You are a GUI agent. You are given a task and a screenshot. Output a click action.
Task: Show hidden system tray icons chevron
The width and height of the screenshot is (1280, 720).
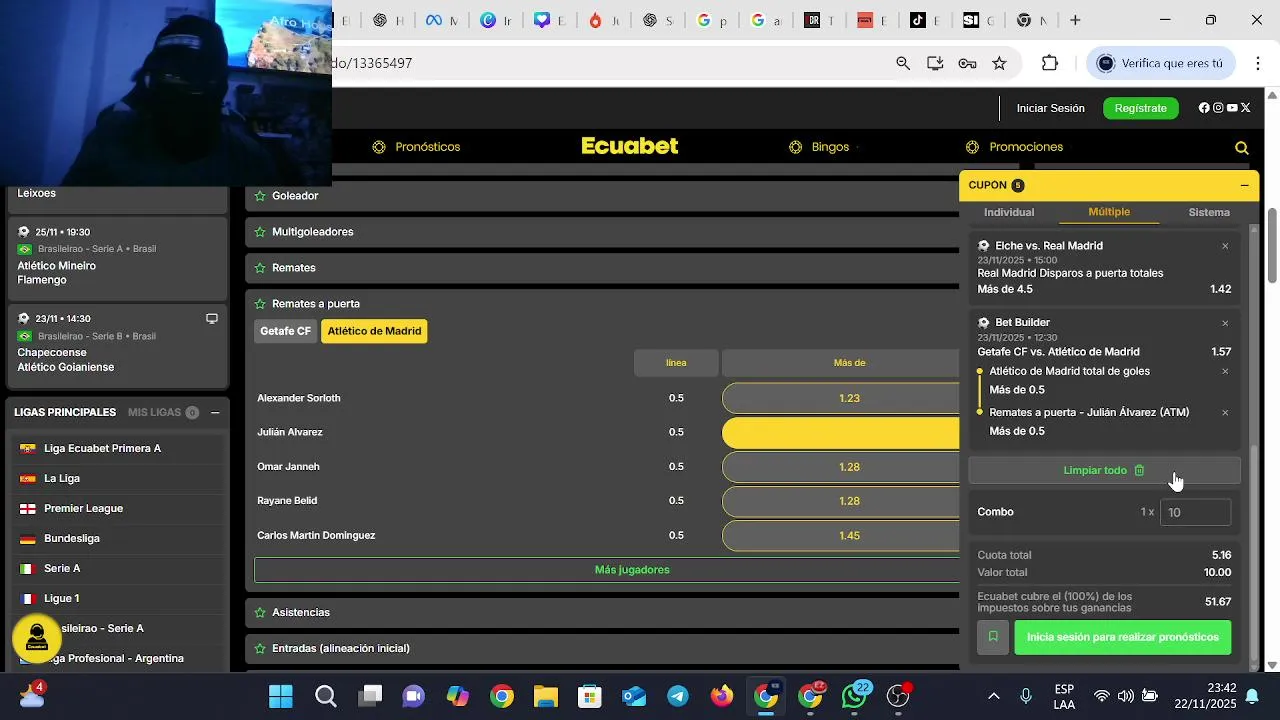coord(993,696)
